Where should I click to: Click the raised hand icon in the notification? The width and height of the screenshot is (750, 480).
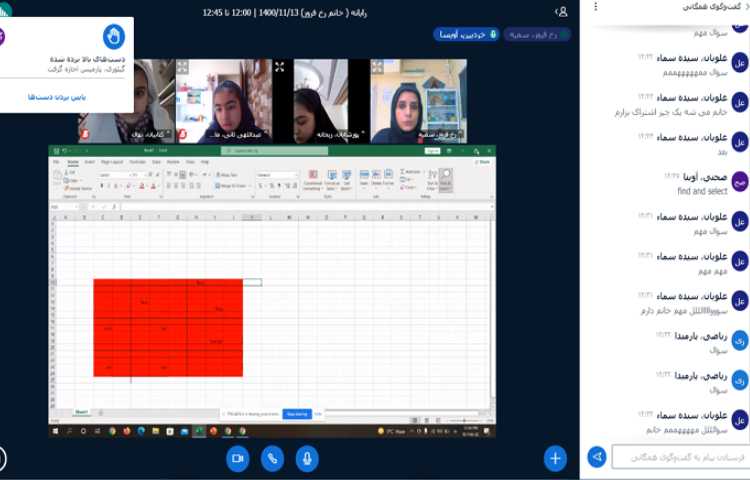click(x=115, y=36)
